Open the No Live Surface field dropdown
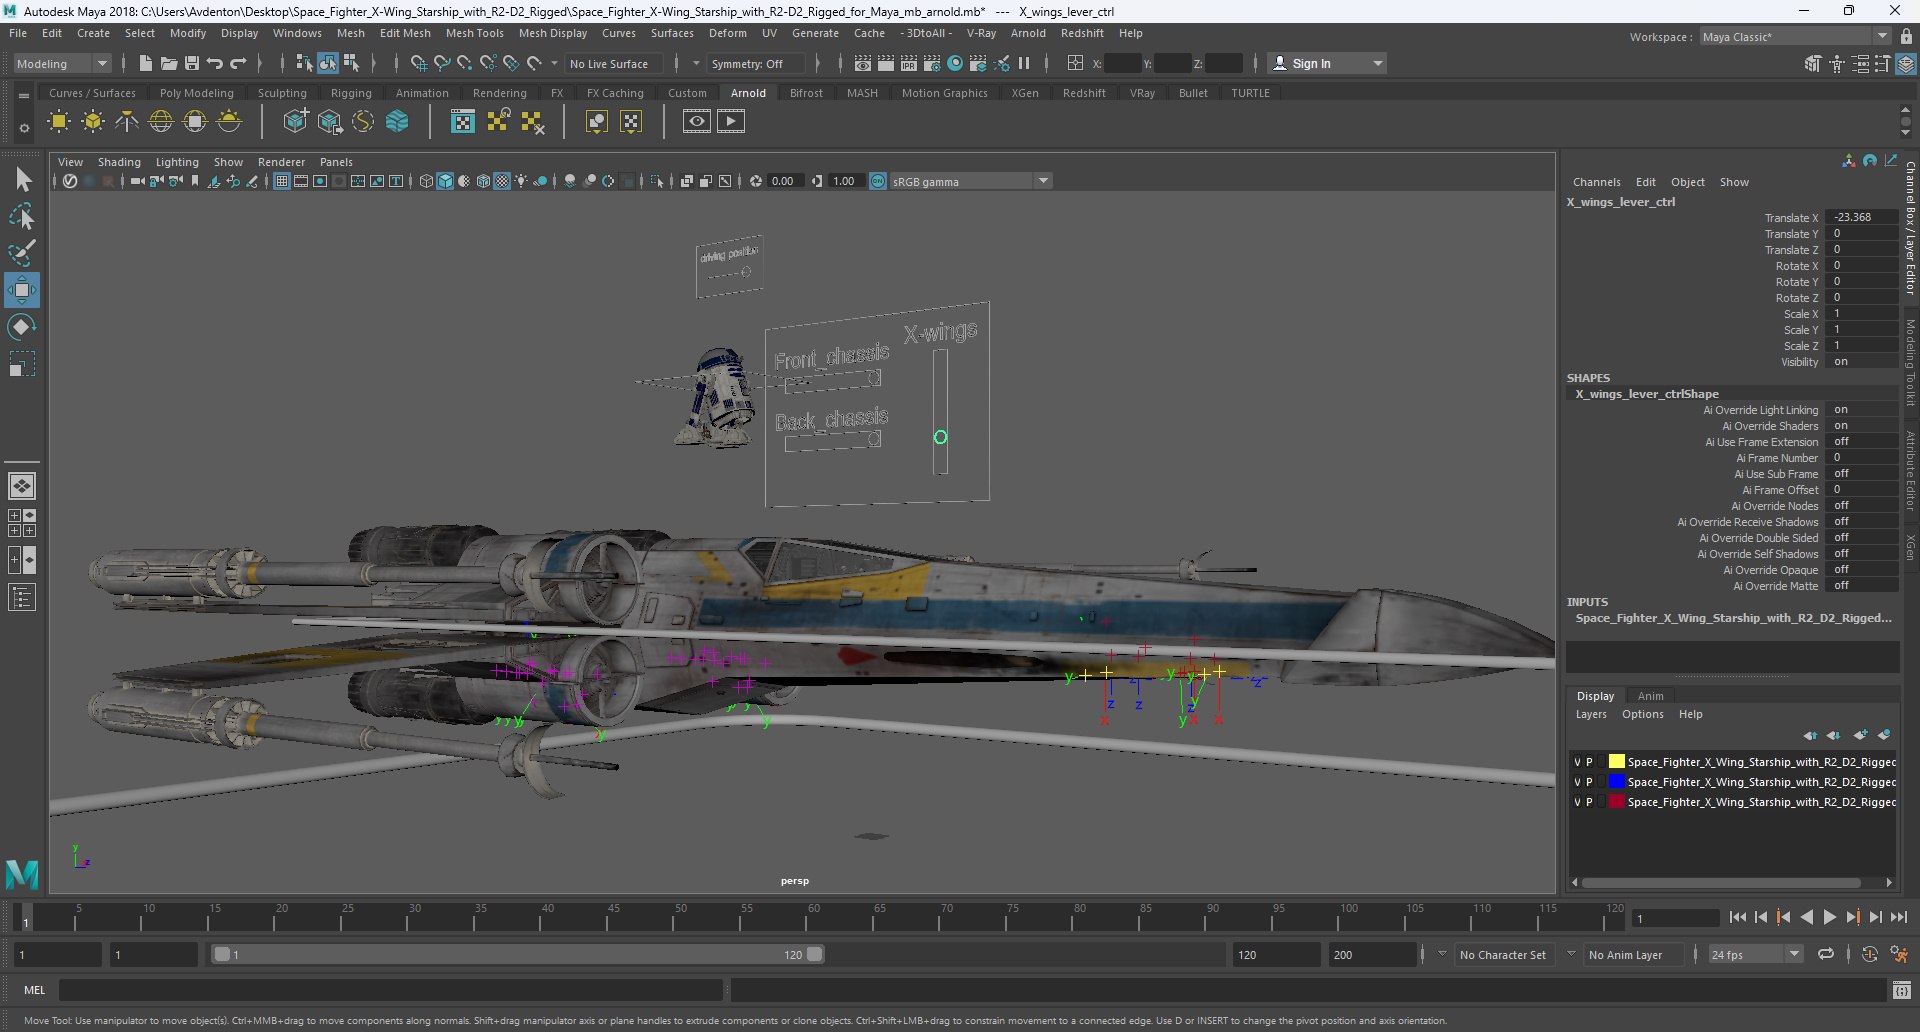 point(614,64)
